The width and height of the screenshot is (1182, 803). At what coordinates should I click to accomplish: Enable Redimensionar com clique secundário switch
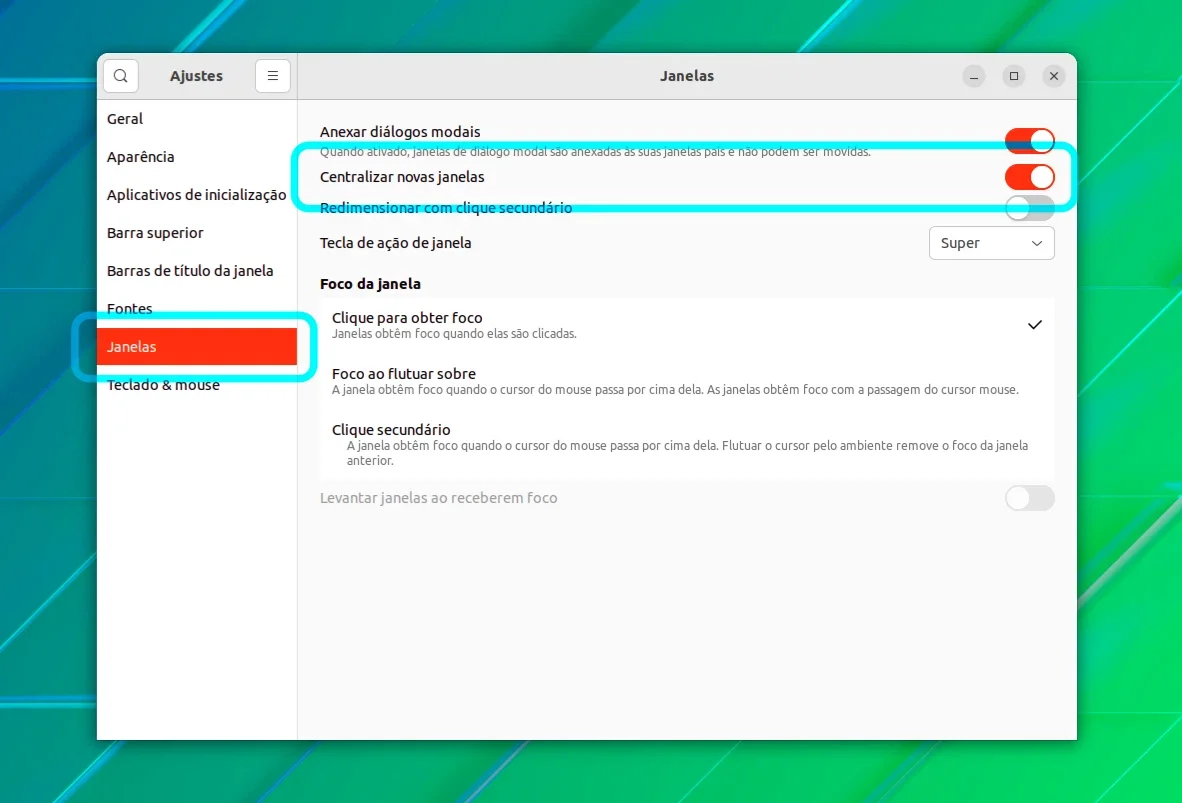coord(1030,208)
